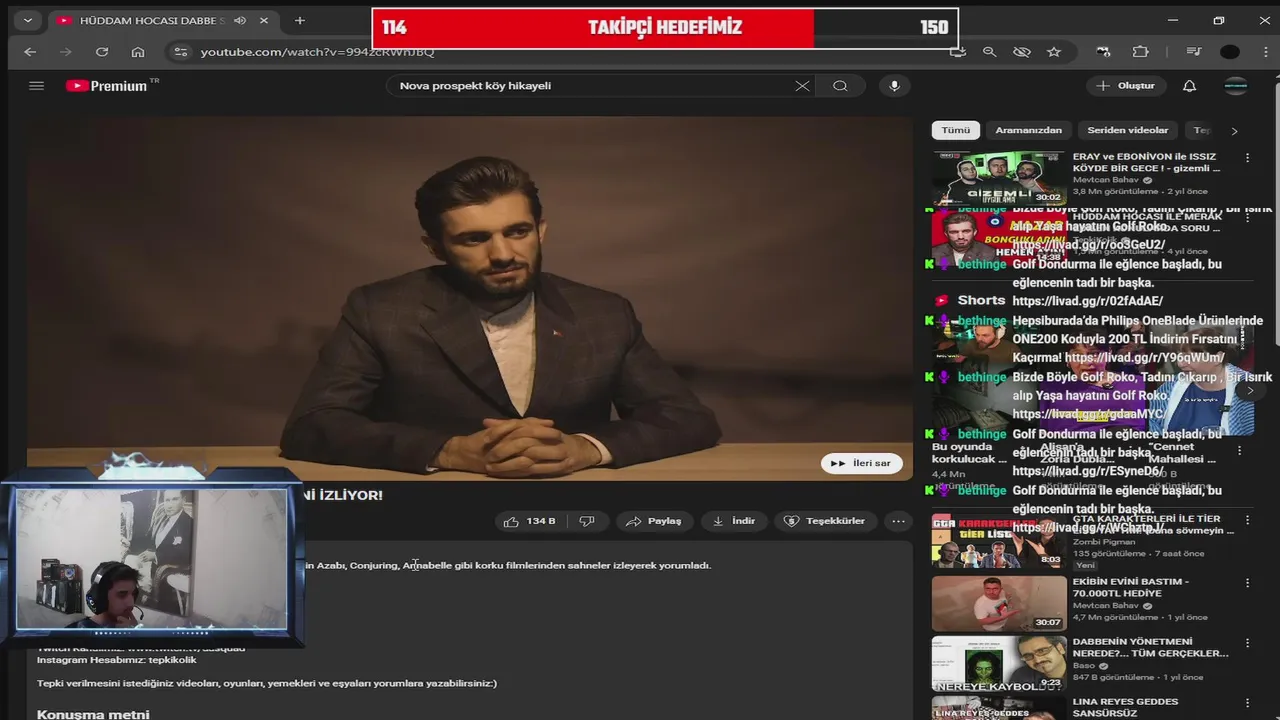Open the YouTube account avatar menu
The image size is (1280, 720).
click(x=1236, y=86)
